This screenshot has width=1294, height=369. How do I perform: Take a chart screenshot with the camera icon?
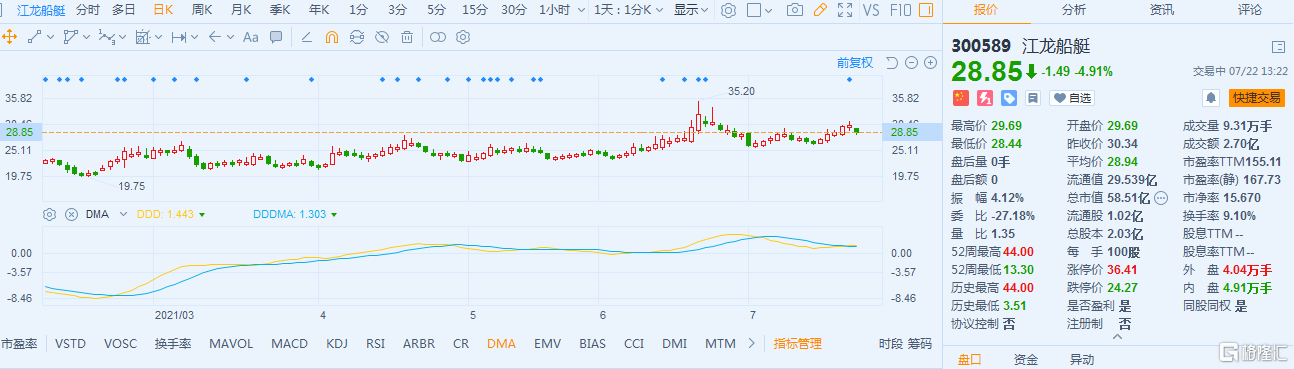click(794, 10)
